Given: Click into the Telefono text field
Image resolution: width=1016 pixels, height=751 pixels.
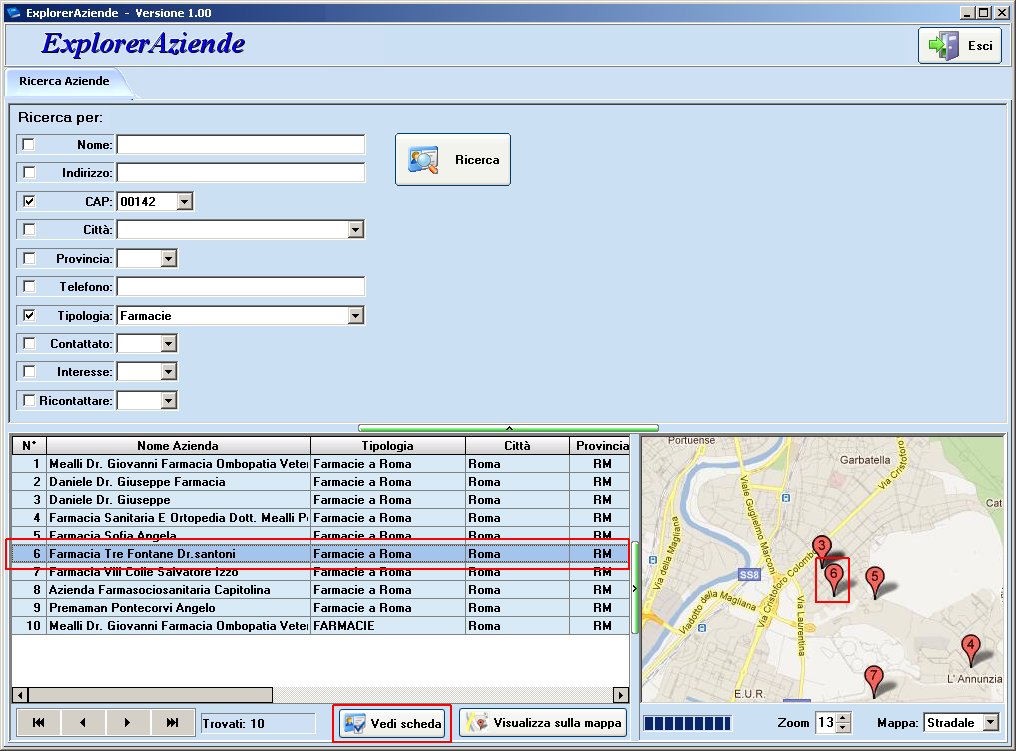Looking at the screenshot, I should [240, 286].
